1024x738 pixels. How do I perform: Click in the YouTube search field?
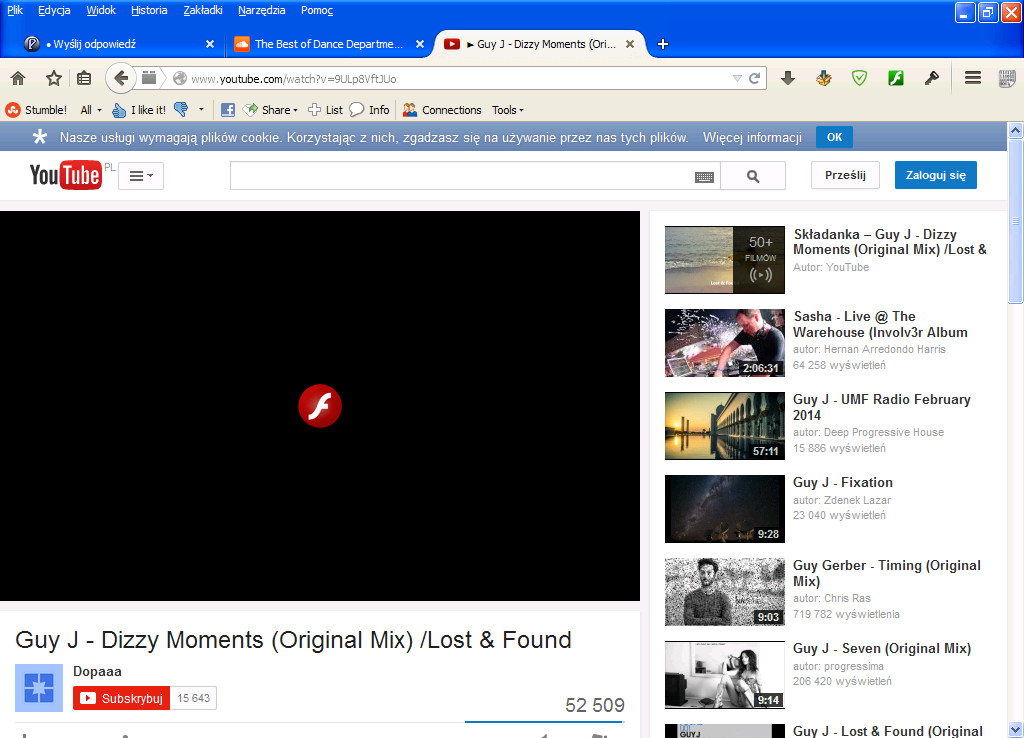pos(475,176)
